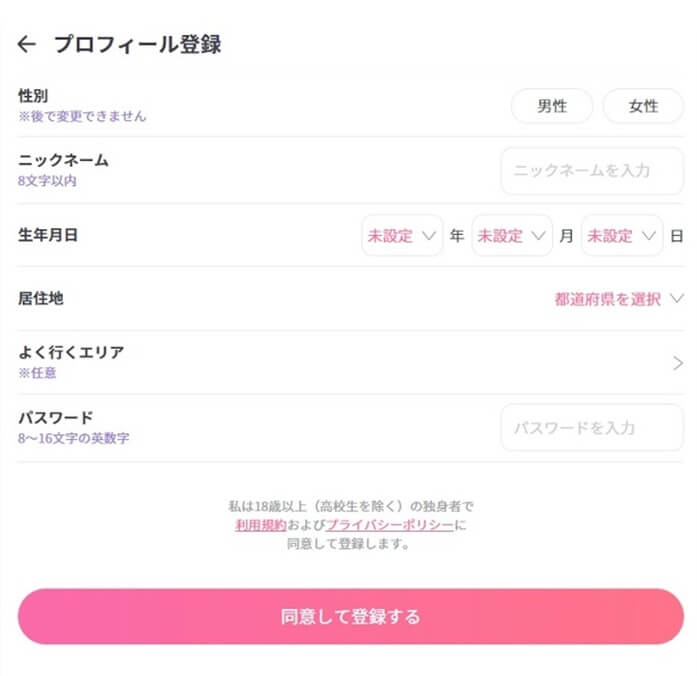The width and height of the screenshot is (697, 676).
Task: Open the 利用規約 link
Action: [260, 524]
